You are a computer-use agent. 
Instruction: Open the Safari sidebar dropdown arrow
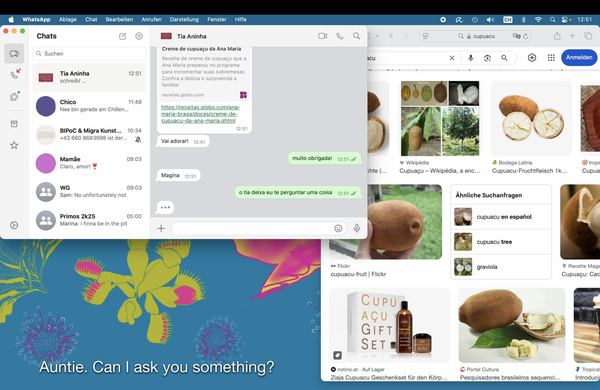(377, 36)
